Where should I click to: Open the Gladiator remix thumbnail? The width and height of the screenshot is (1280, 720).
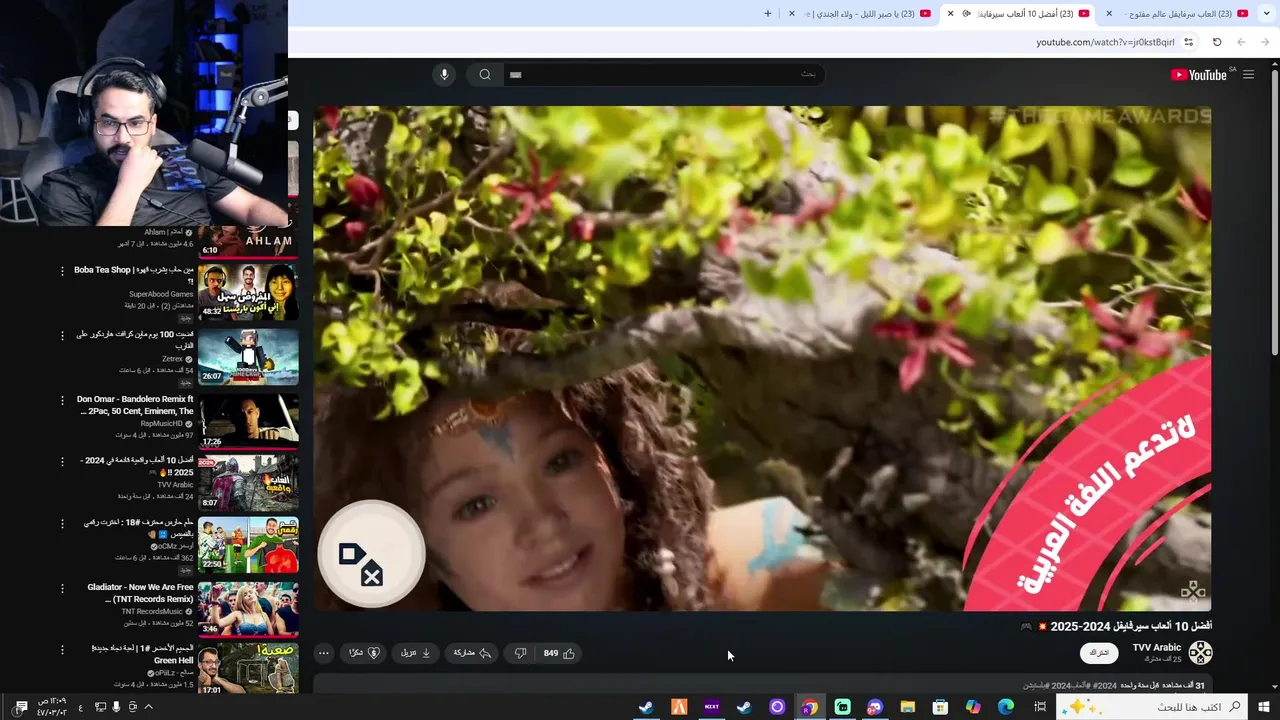[248, 609]
